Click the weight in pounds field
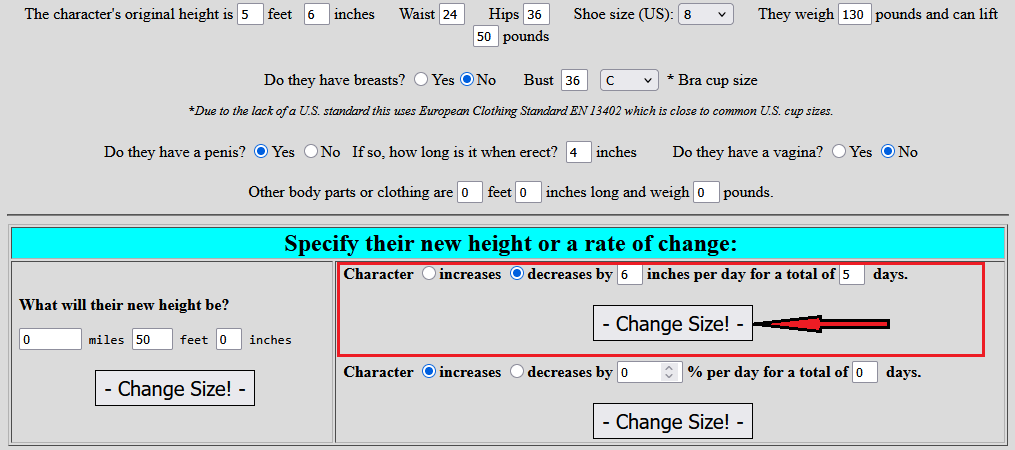The image size is (1015, 450). pyautogui.click(x=854, y=15)
